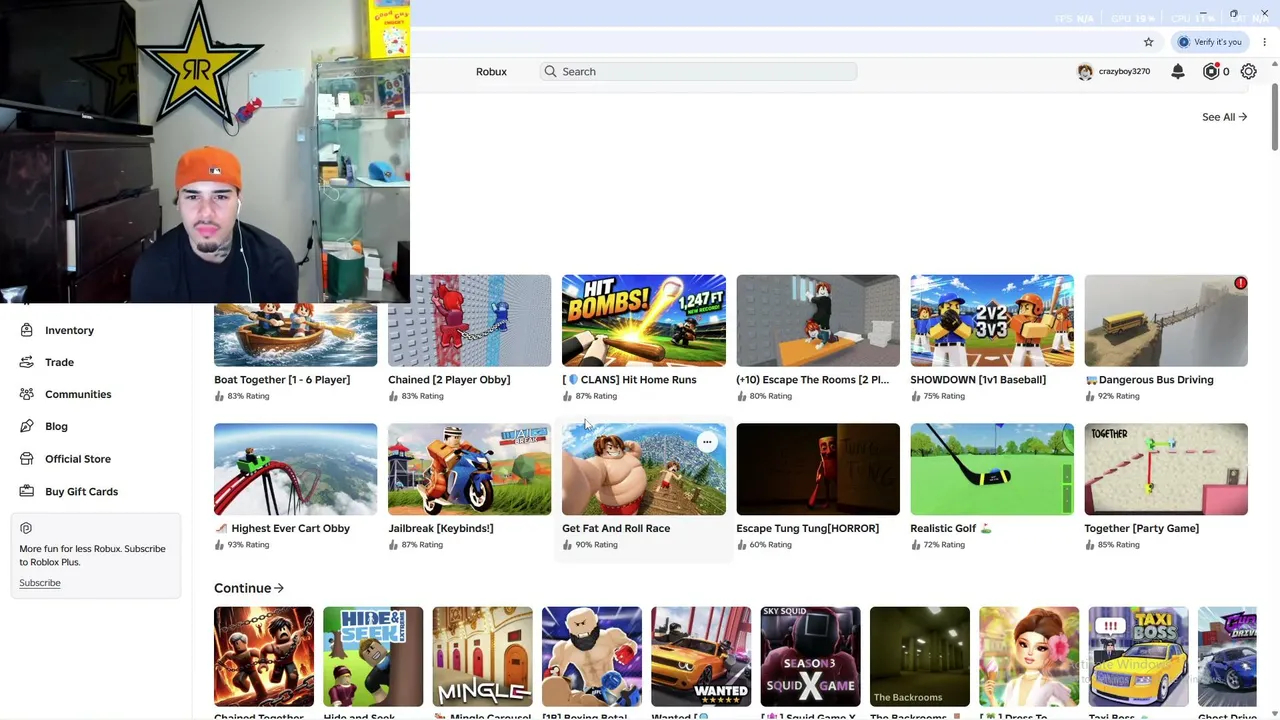
Task: Click the Highest Ever Cart Obby title
Action: point(282,528)
